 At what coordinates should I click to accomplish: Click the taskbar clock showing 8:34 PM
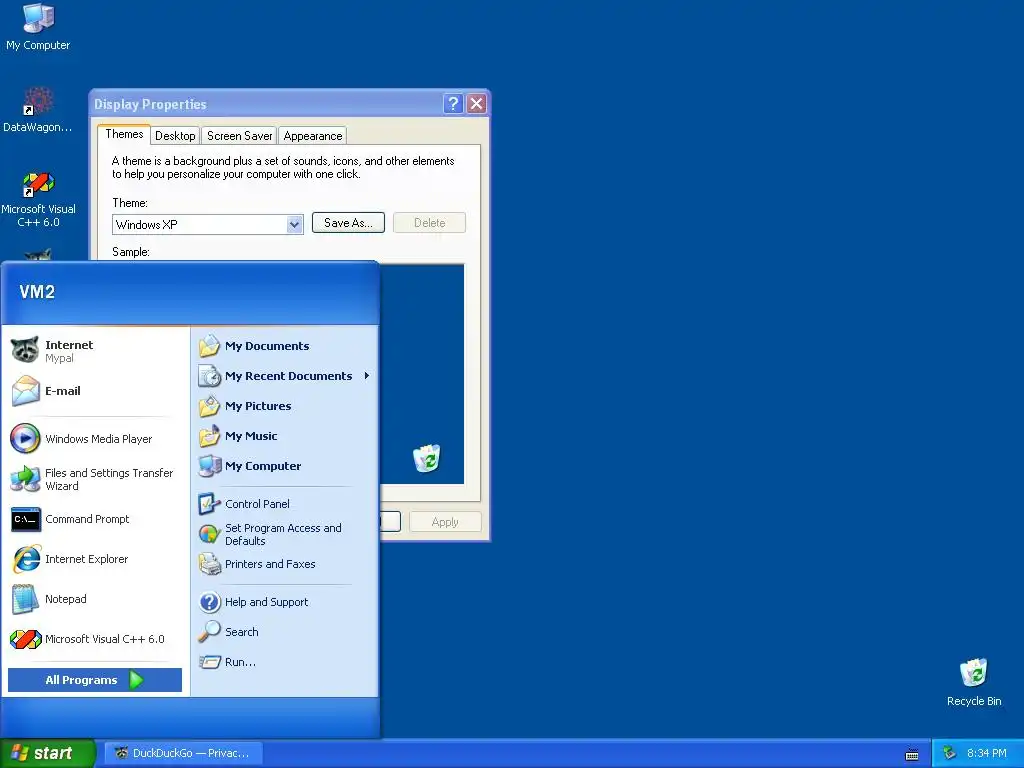pos(987,753)
